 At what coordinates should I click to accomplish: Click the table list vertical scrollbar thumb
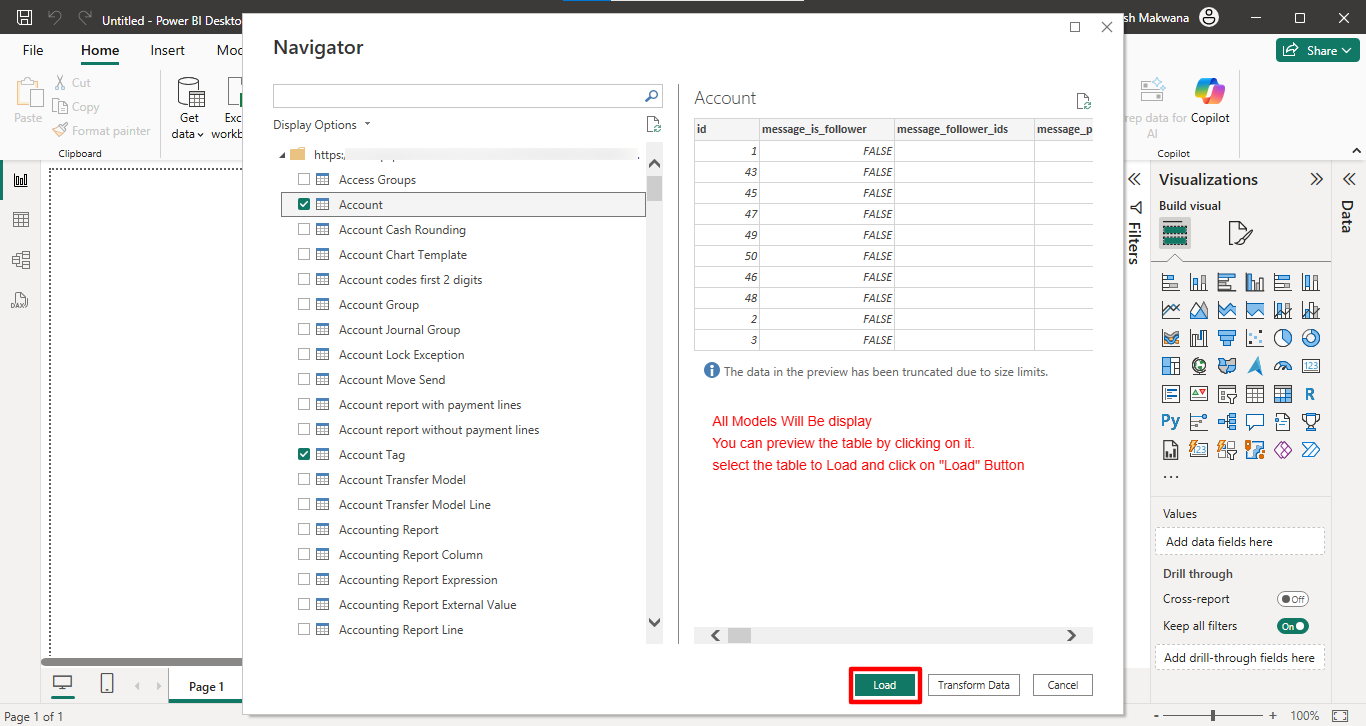pyautogui.click(x=654, y=188)
